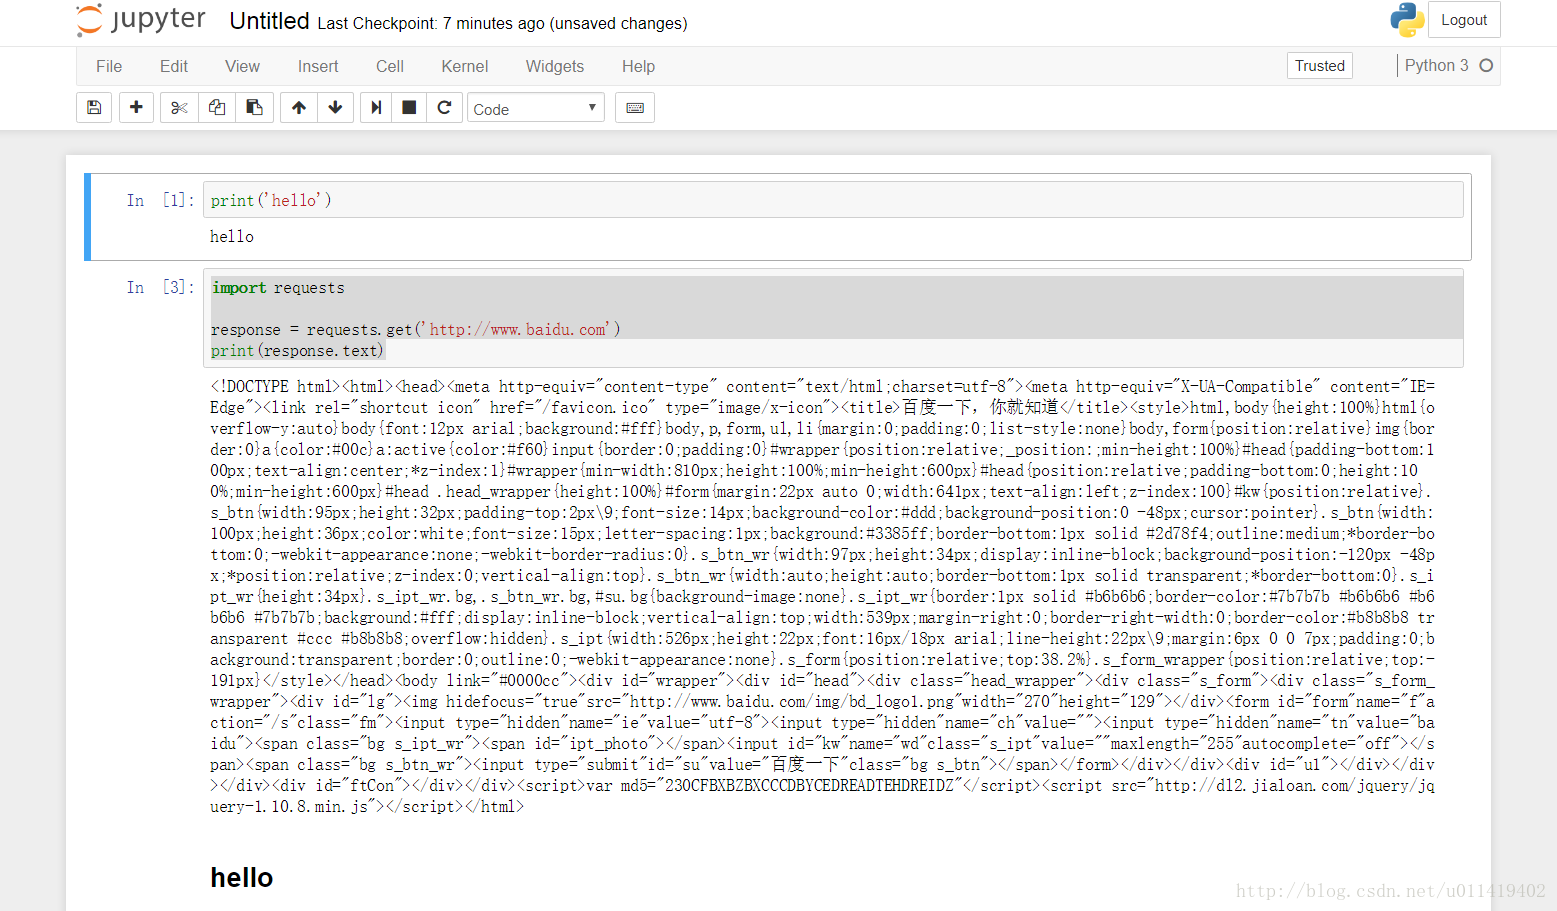Insert a cell below with the plus icon
1557x911 pixels.
pyautogui.click(x=136, y=108)
